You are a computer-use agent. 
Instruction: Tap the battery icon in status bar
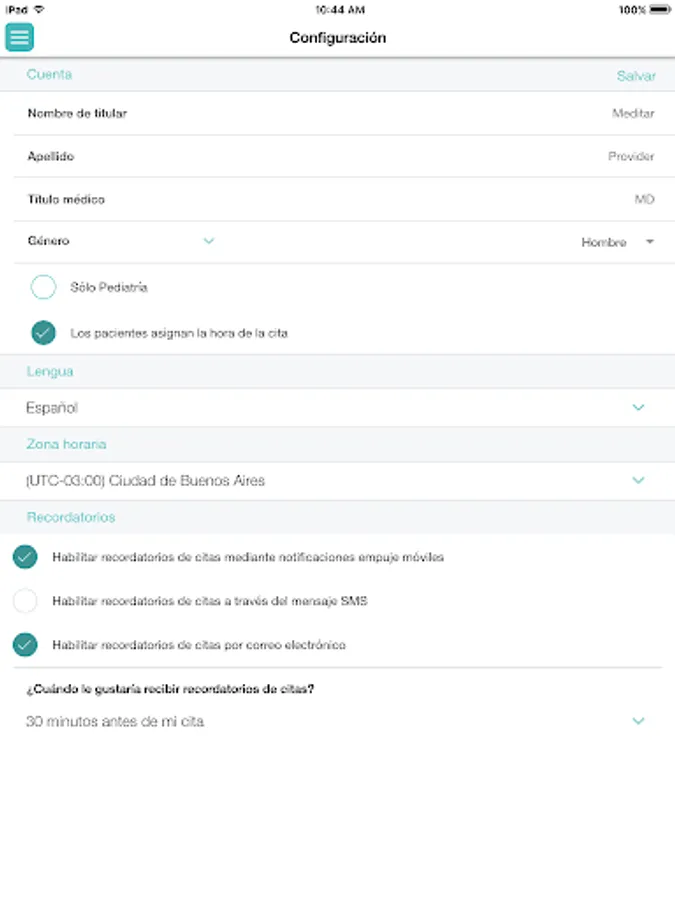[659, 9]
